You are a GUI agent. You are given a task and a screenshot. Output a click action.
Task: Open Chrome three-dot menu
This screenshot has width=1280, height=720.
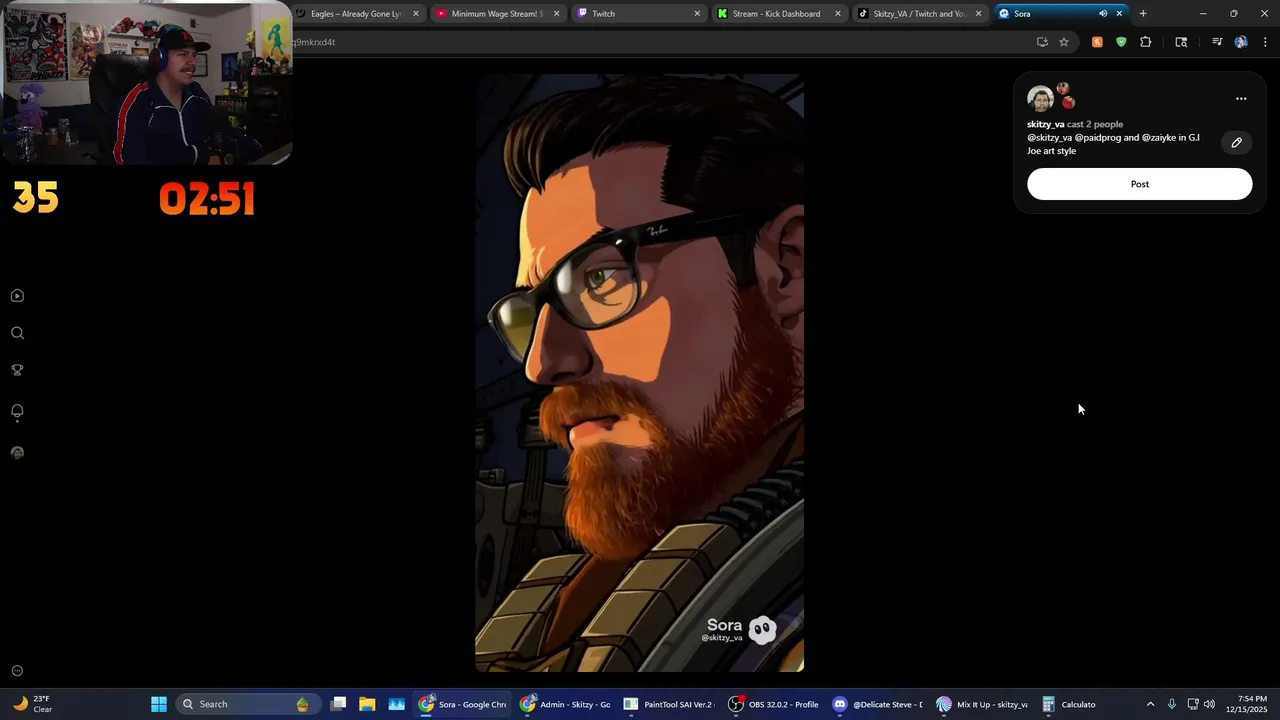(1265, 42)
